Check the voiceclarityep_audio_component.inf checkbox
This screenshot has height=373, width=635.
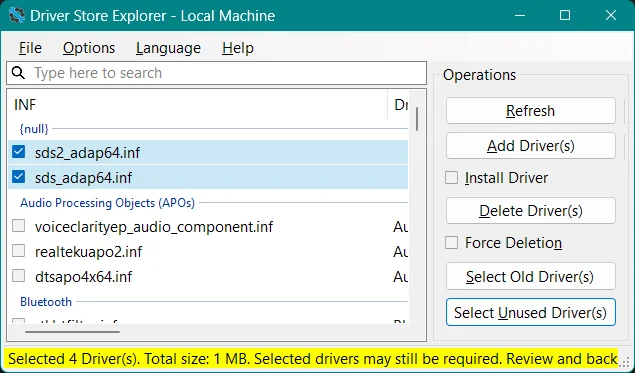[x=19, y=226]
